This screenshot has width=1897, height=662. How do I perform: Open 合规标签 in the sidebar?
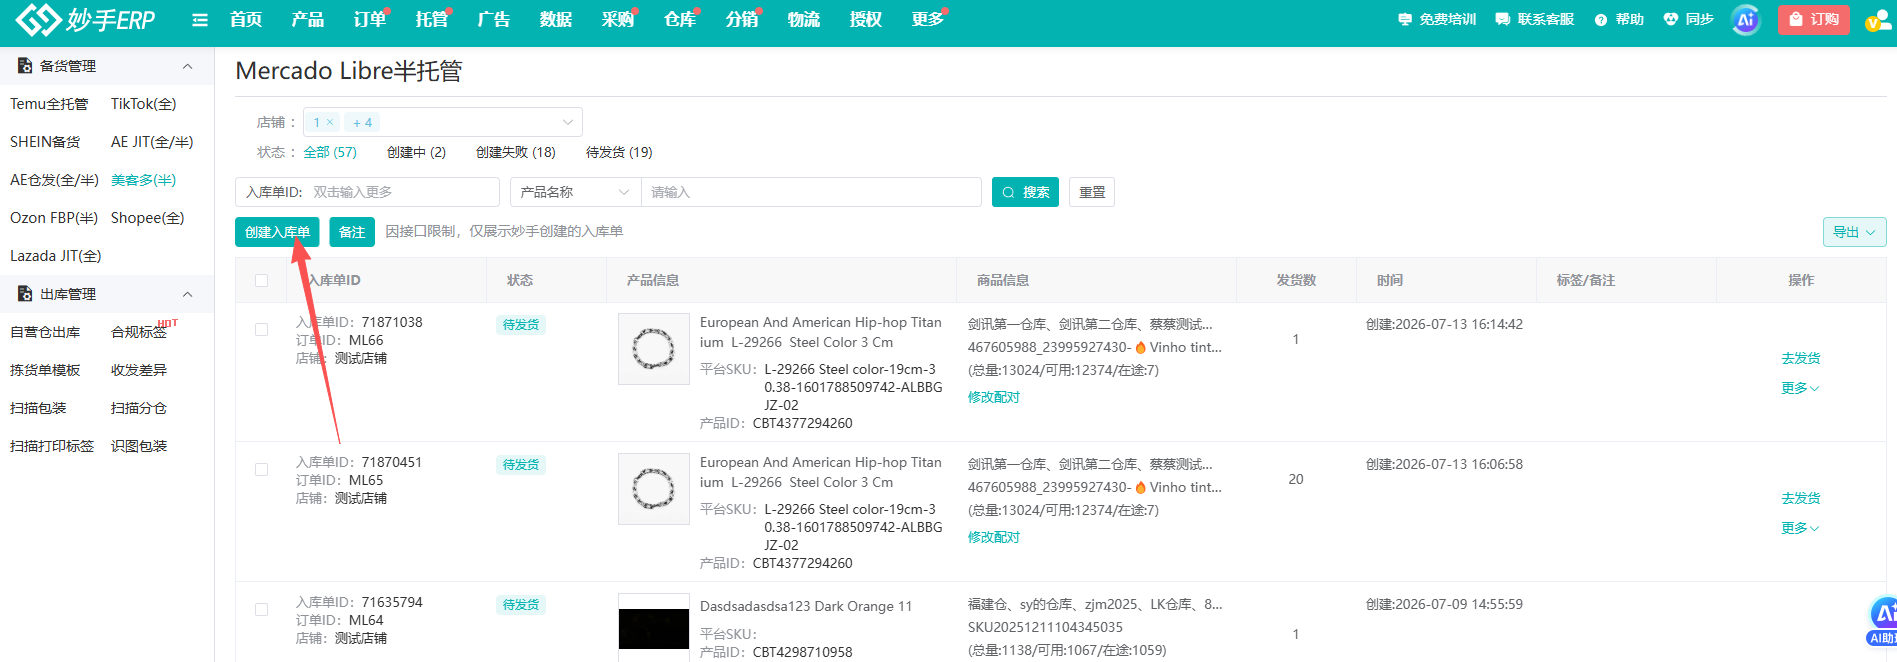coord(139,332)
